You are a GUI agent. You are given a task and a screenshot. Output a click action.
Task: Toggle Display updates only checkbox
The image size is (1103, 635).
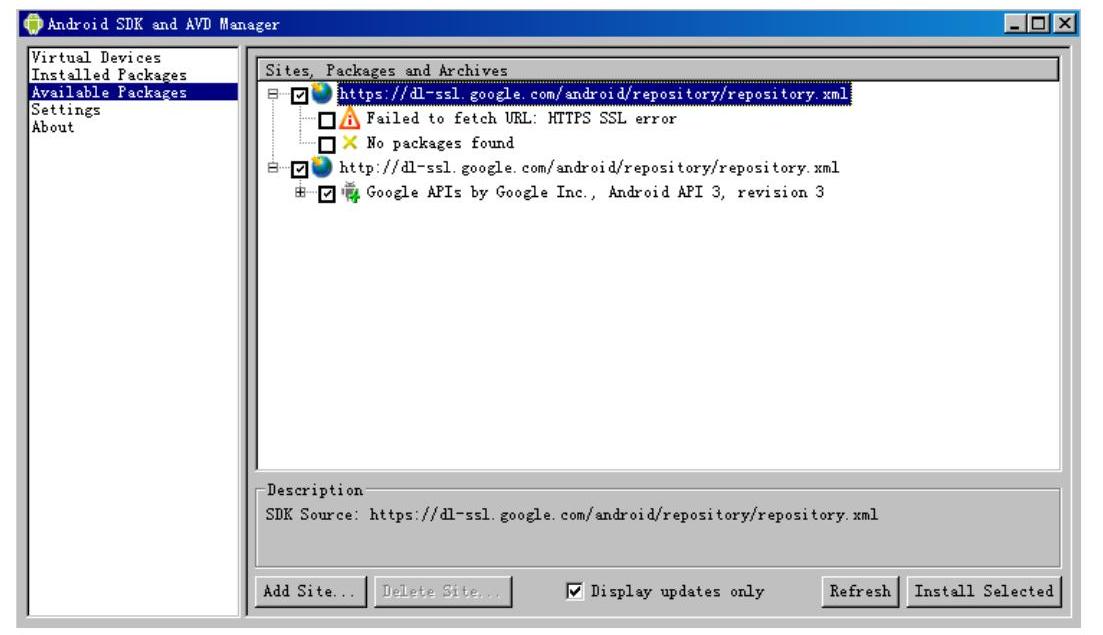pyautogui.click(x=575, y=591)
